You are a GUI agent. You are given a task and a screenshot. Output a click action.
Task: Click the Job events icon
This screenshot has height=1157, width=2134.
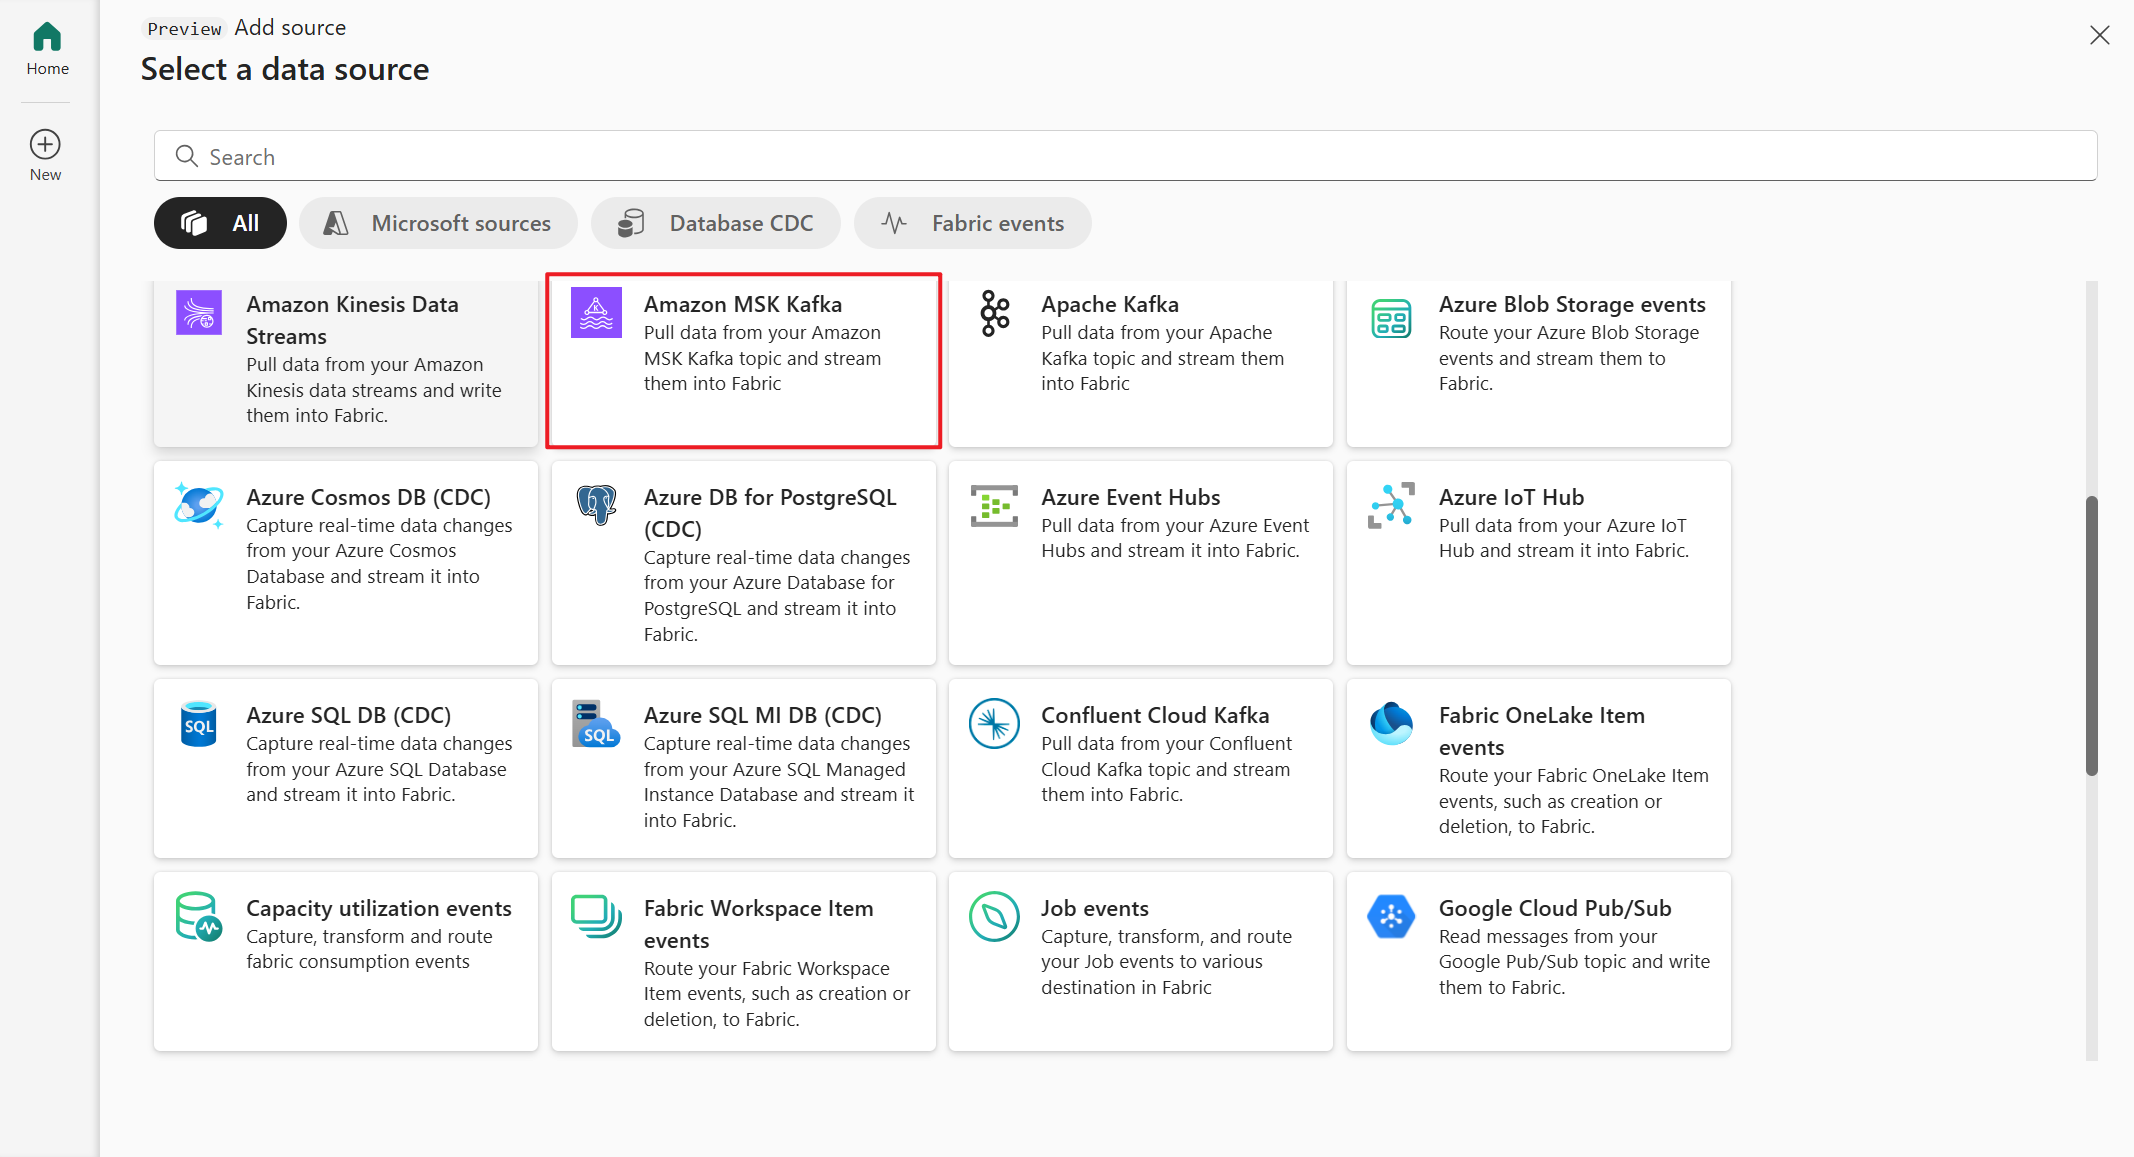coord(994,916)
